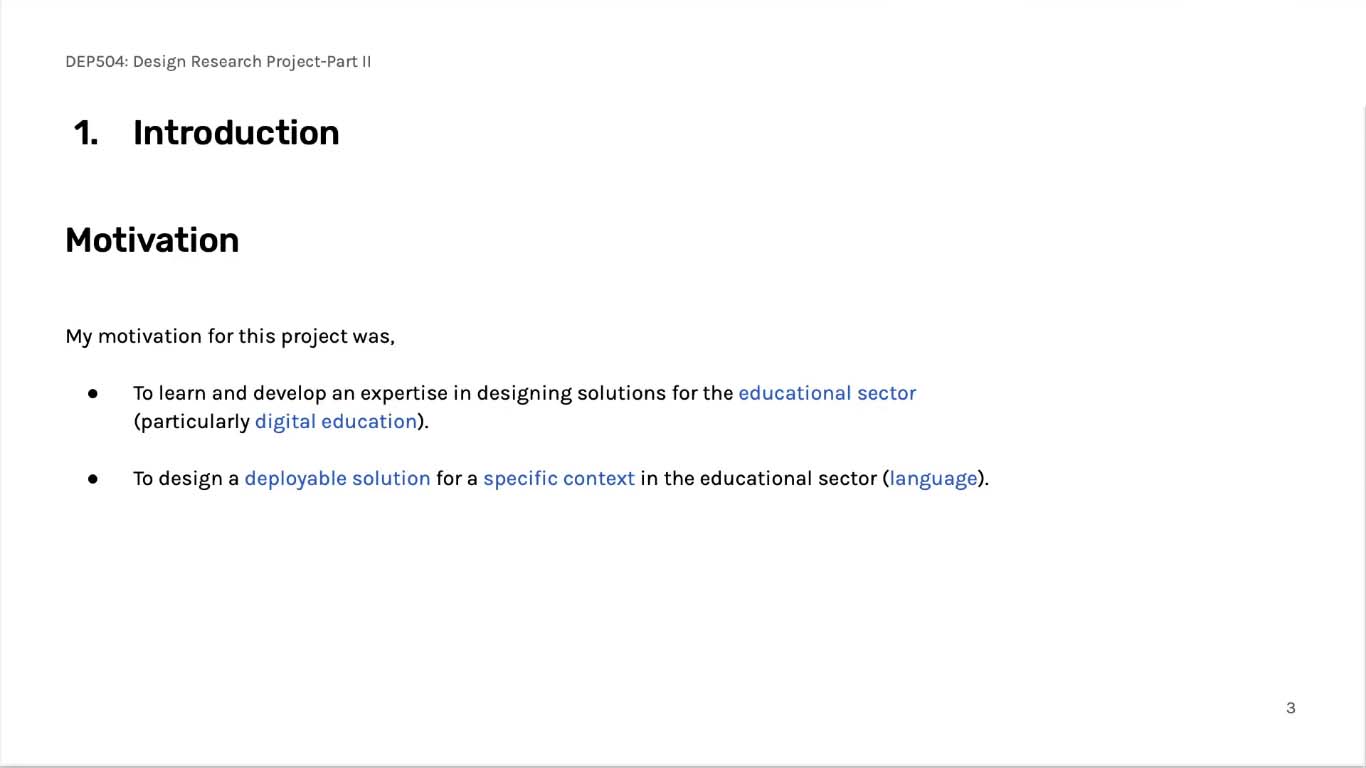This screenshot has height=768, width=1366.
Task: Click the 'Introduction' slide title
Action: click(x=236, y=133)
